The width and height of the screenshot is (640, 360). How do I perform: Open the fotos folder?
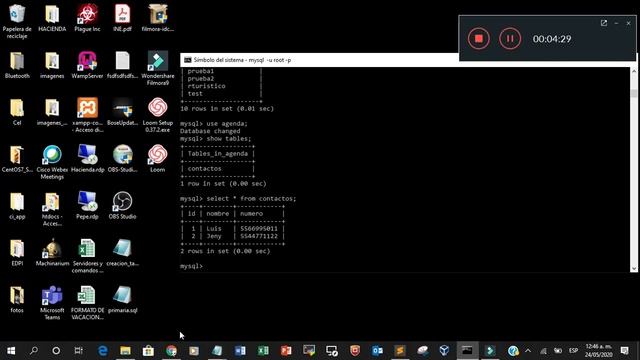pos(17,300)
